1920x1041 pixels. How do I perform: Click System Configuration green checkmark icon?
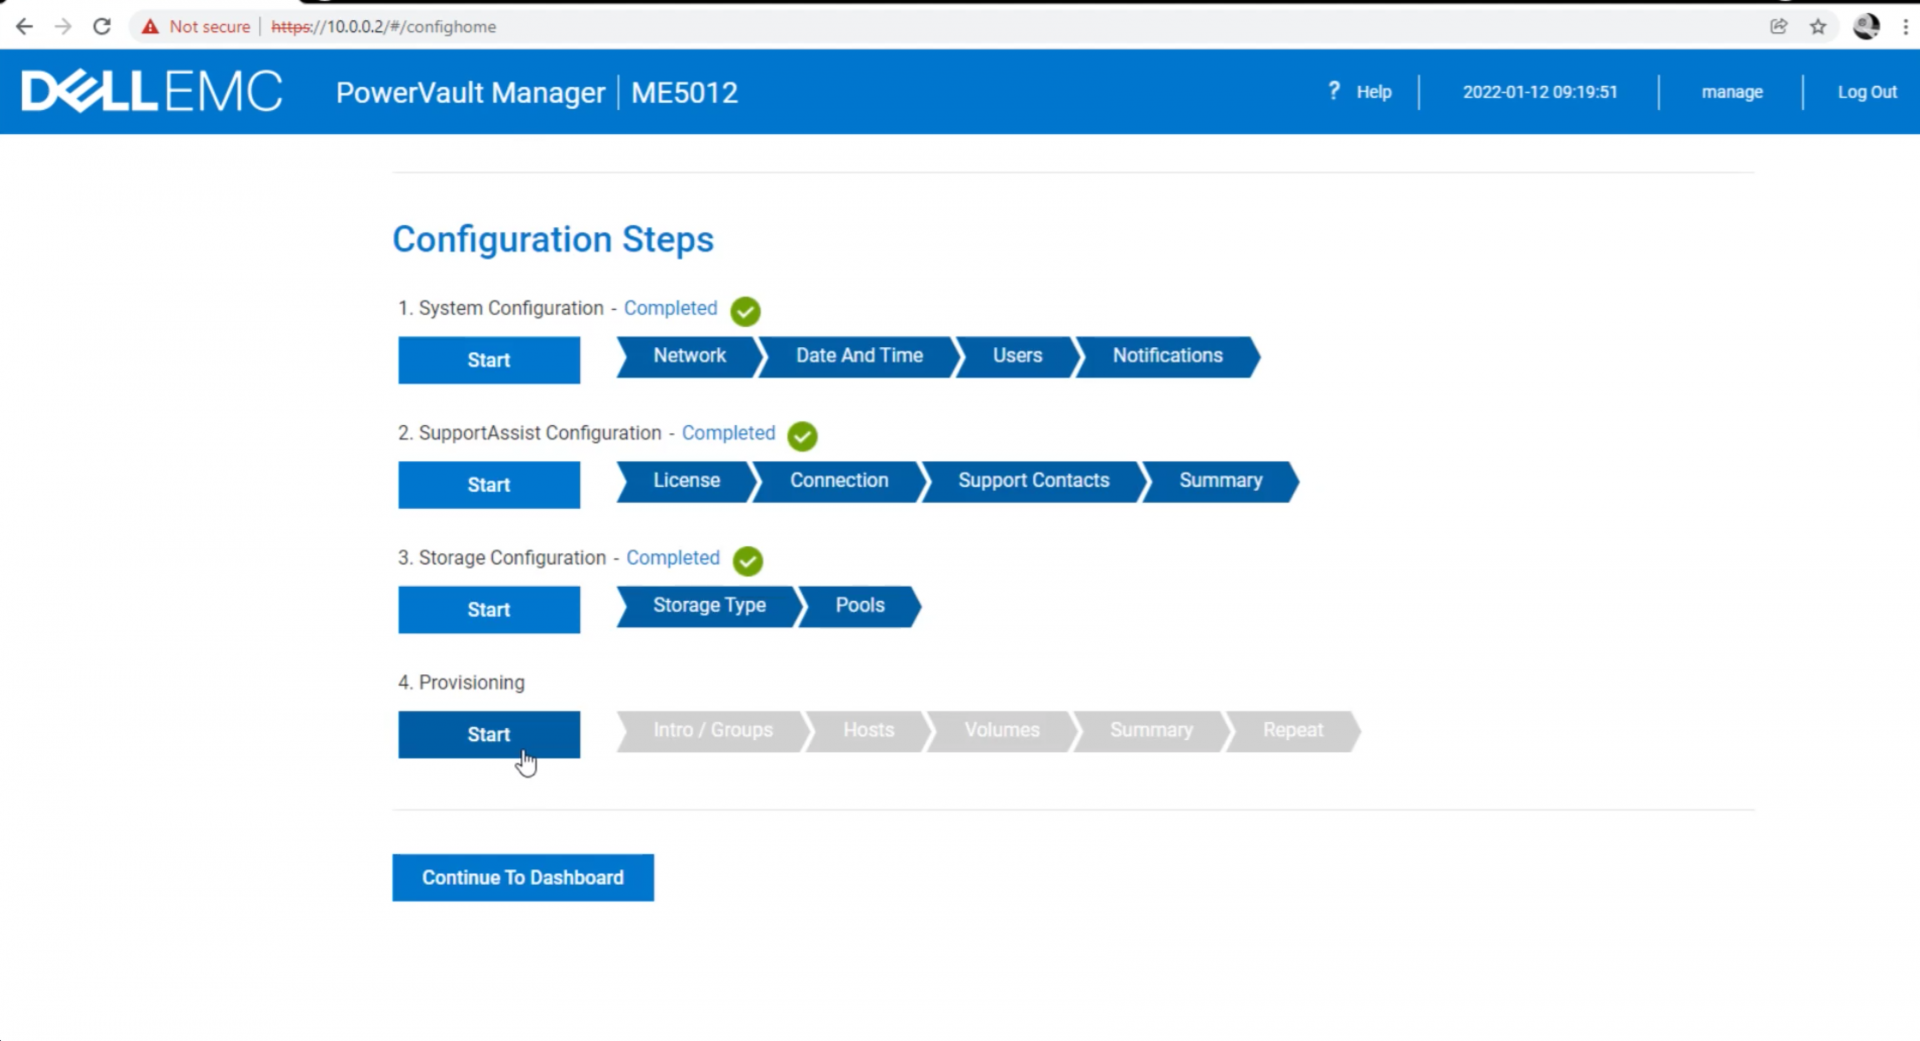745,311
